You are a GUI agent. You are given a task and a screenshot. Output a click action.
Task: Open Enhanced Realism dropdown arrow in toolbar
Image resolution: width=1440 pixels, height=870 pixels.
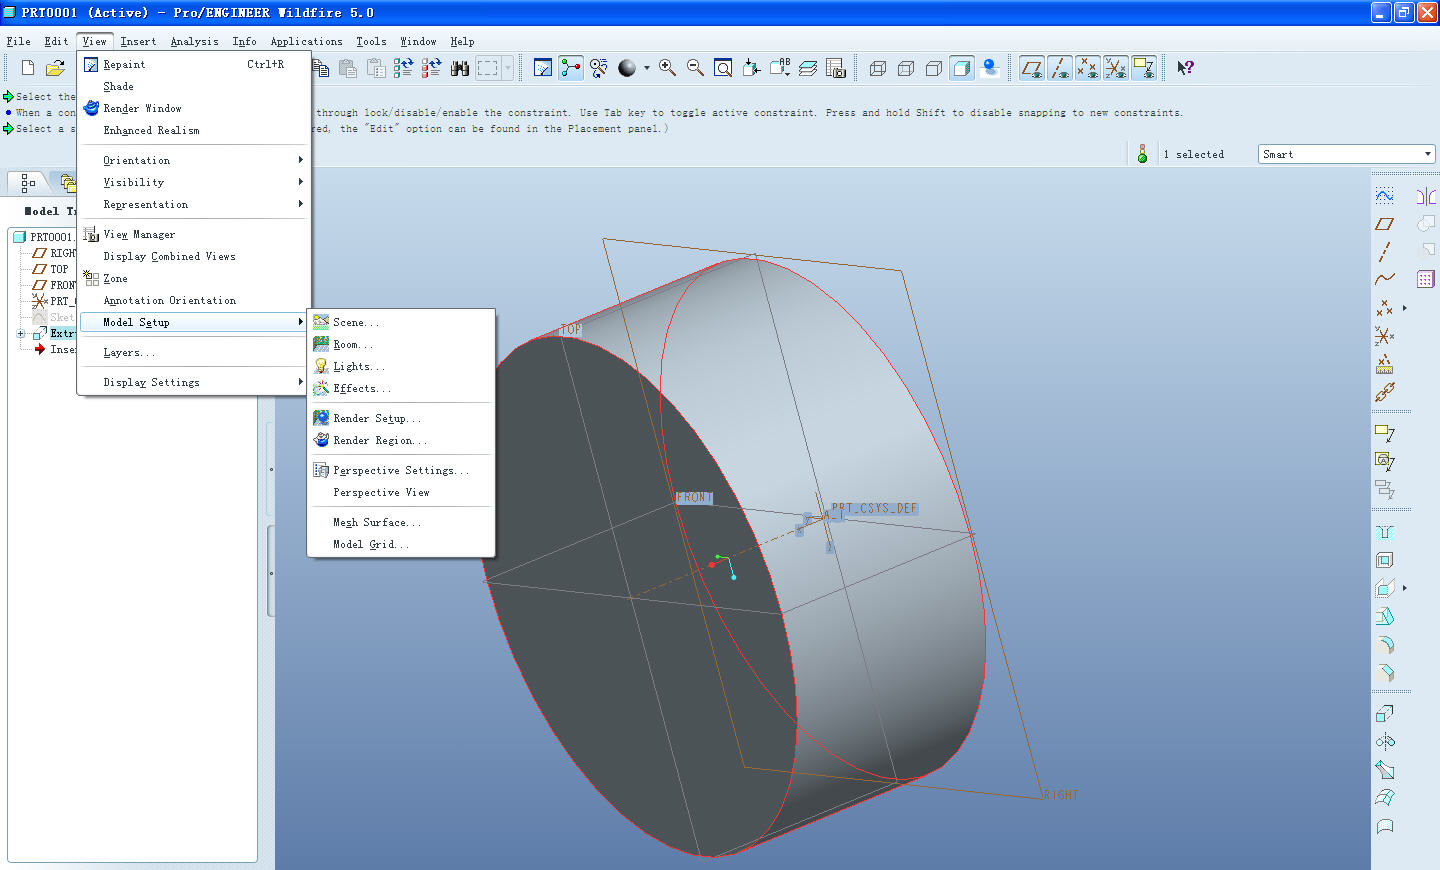point(647,68)
